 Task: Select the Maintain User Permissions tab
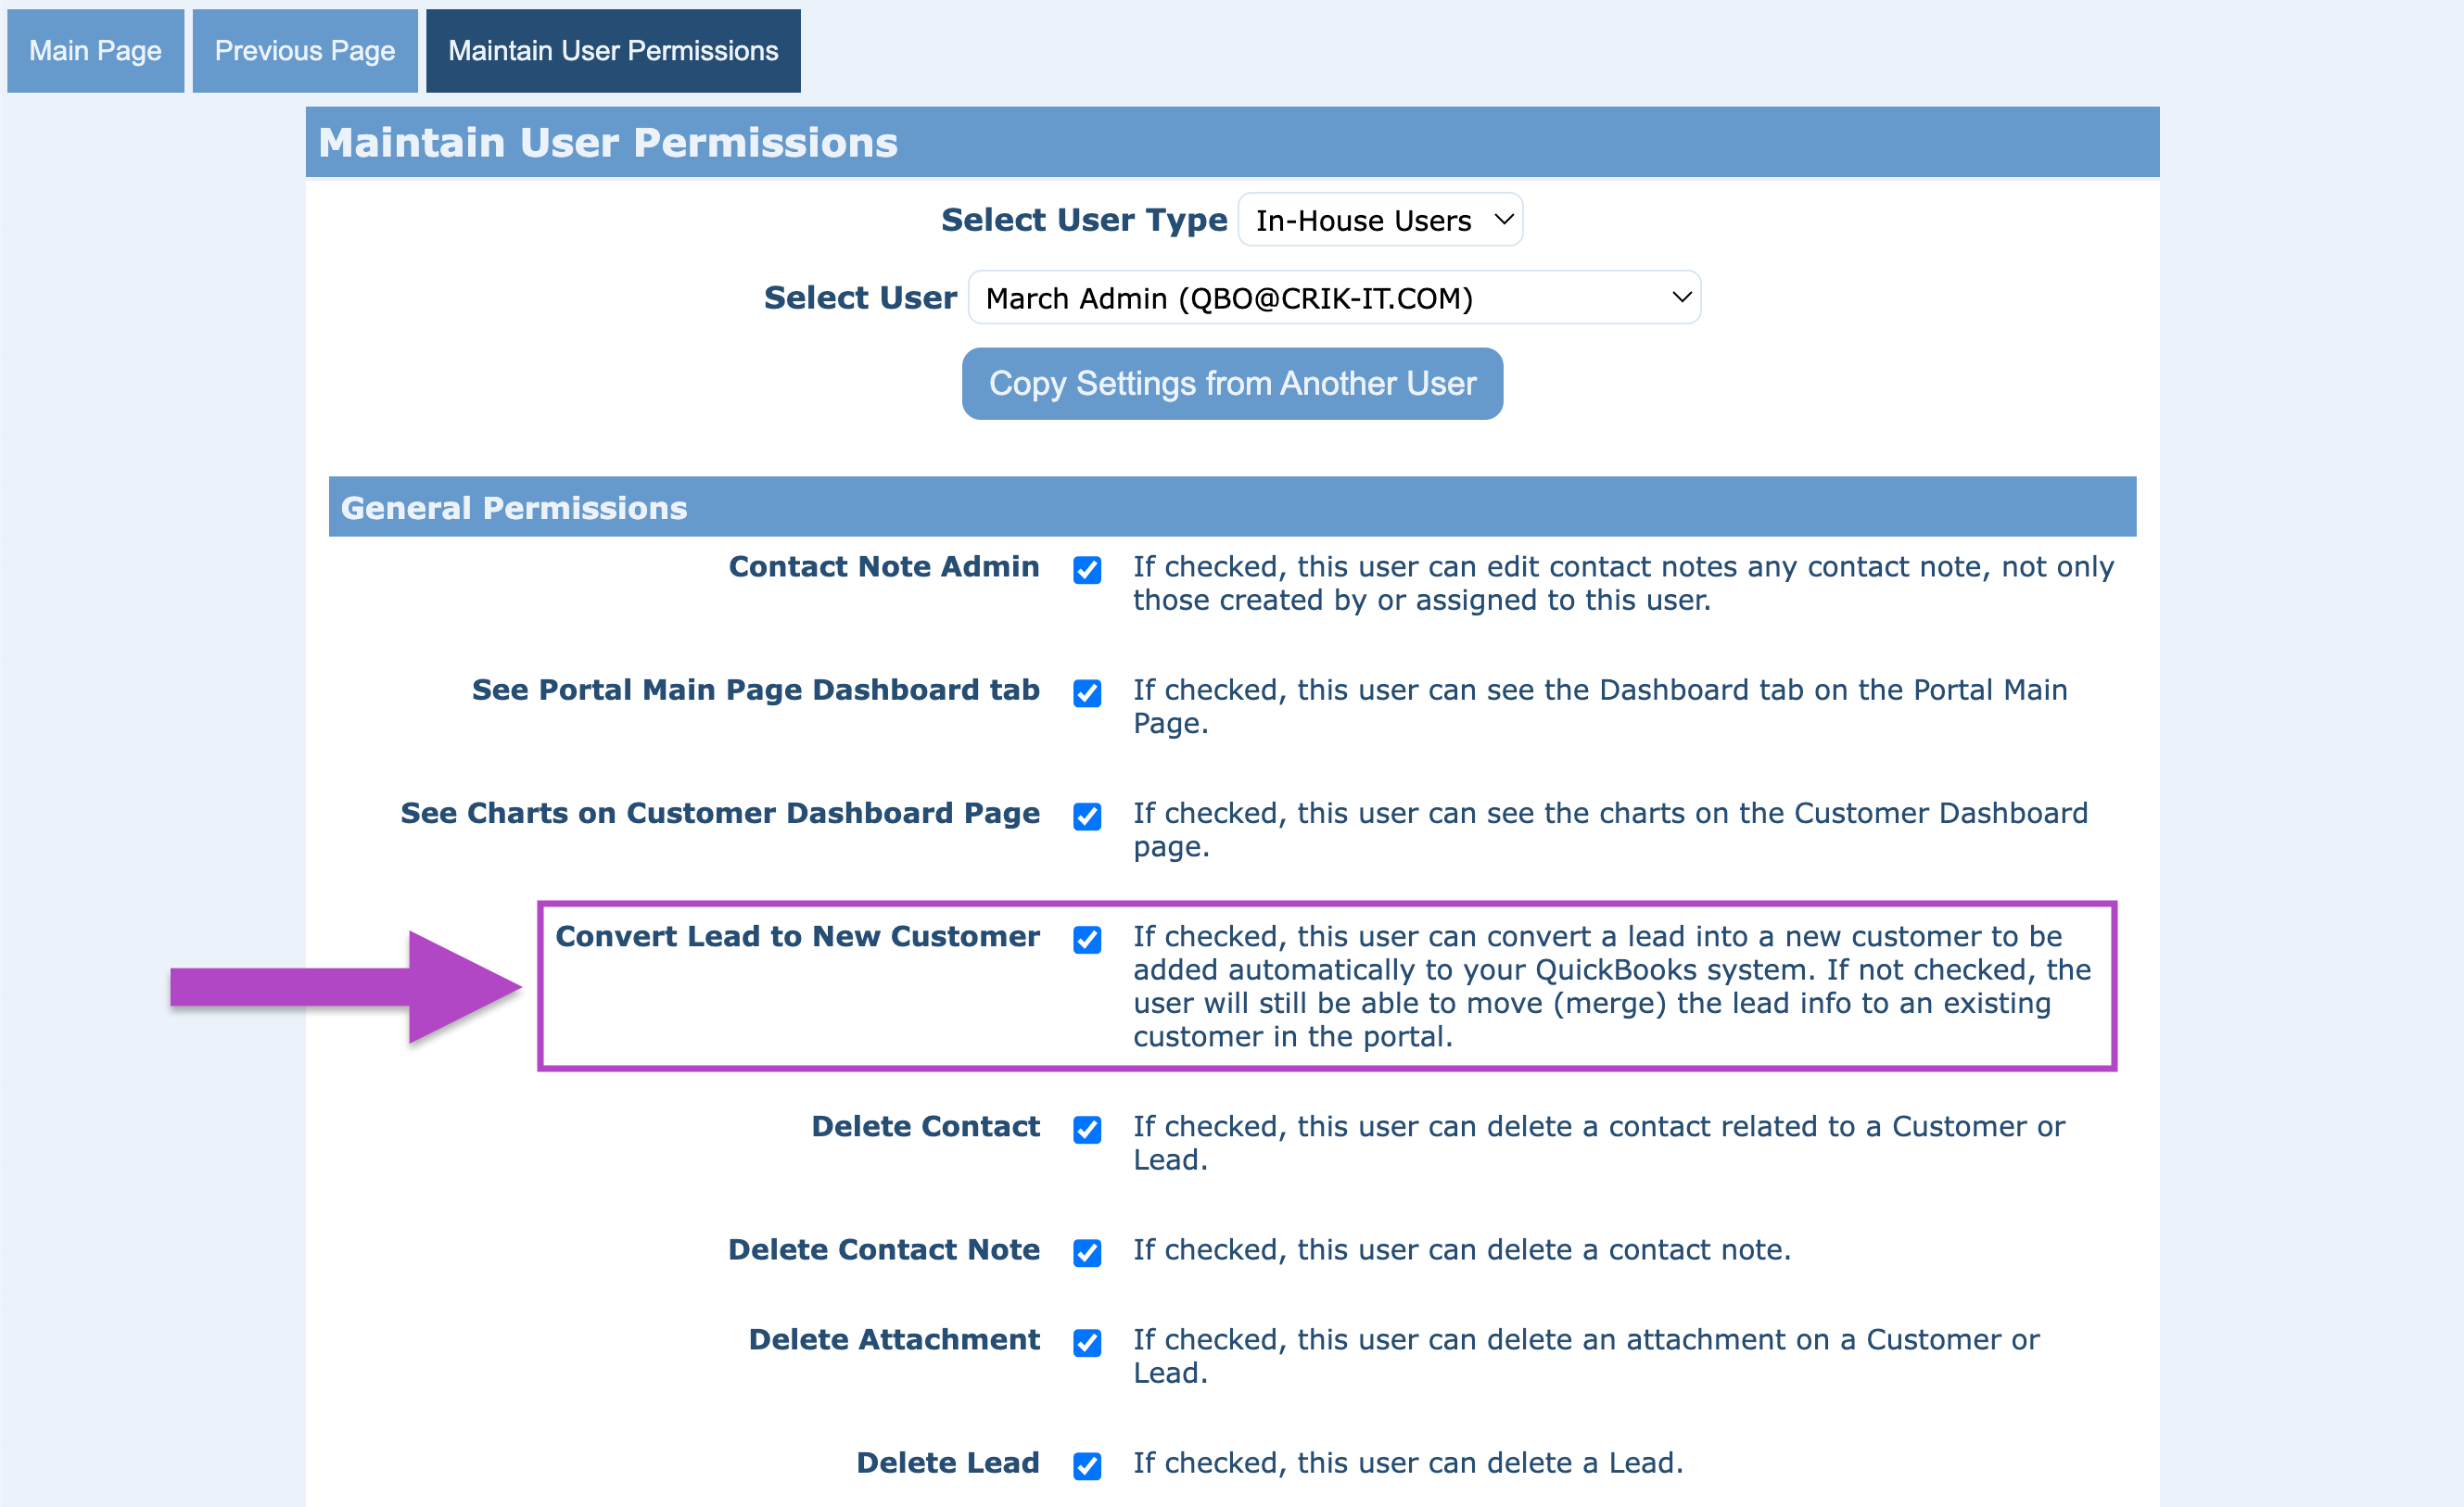pyautogui.click(x=612, y=51)
